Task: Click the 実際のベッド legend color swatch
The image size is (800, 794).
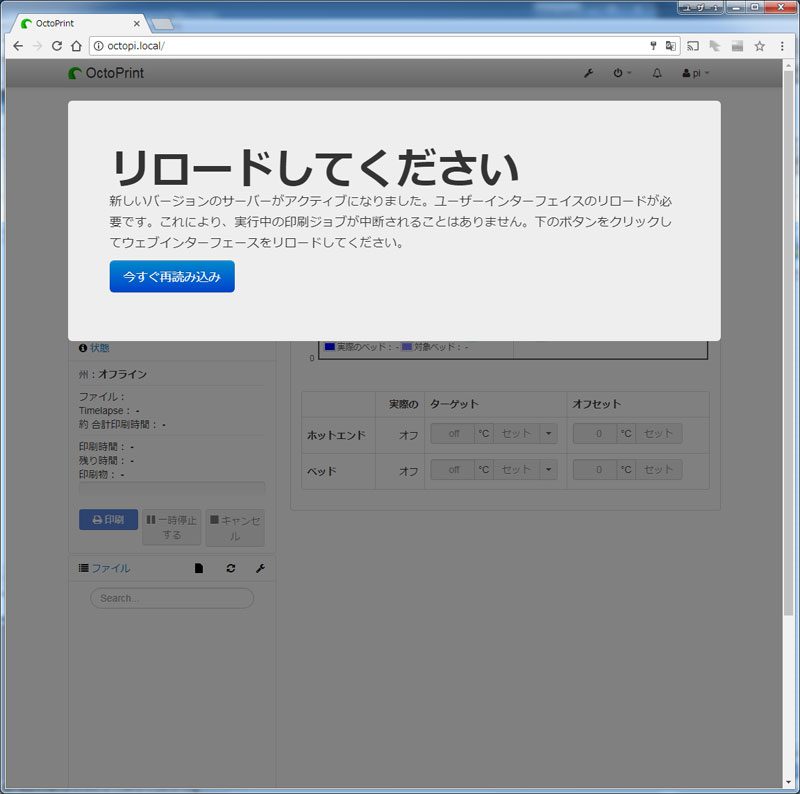Action: pos(330,346)
